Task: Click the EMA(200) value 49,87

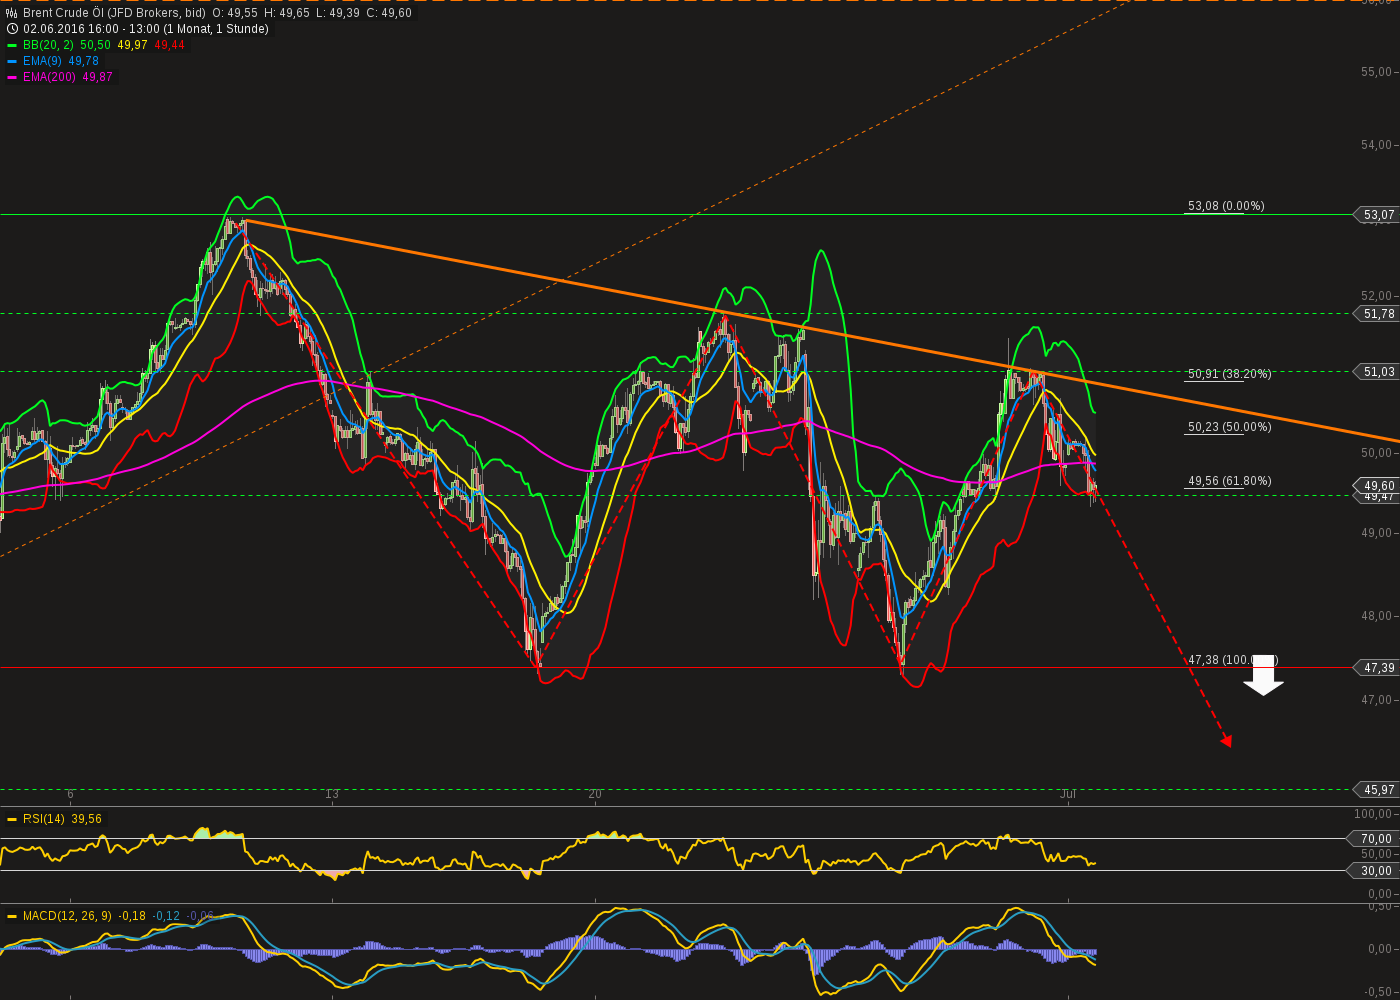Action: (98, 77)
